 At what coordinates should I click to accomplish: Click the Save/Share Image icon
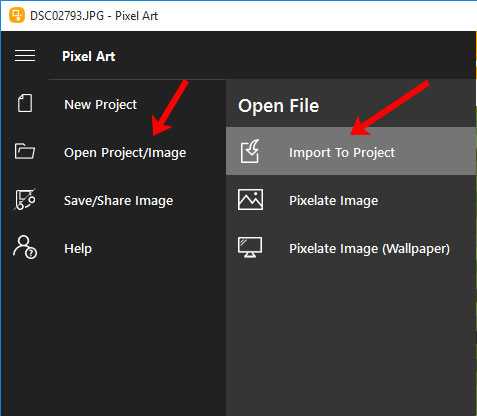(x=25, y=199)
